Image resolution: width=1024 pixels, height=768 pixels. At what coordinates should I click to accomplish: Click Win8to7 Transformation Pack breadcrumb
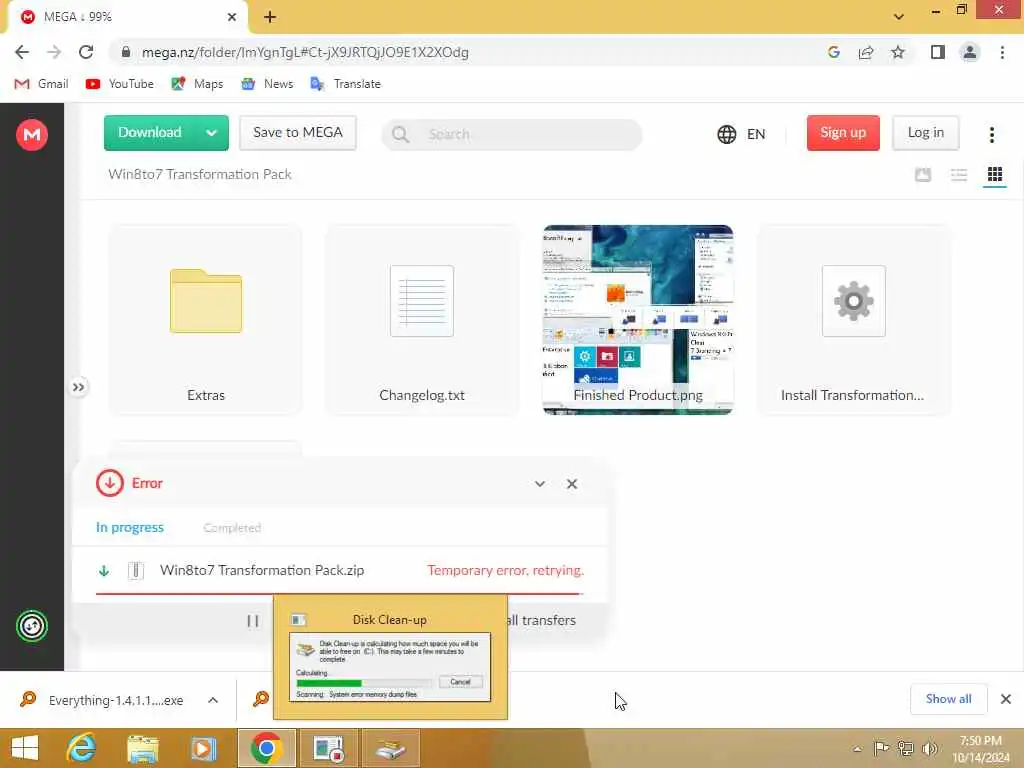pos(200,174)
